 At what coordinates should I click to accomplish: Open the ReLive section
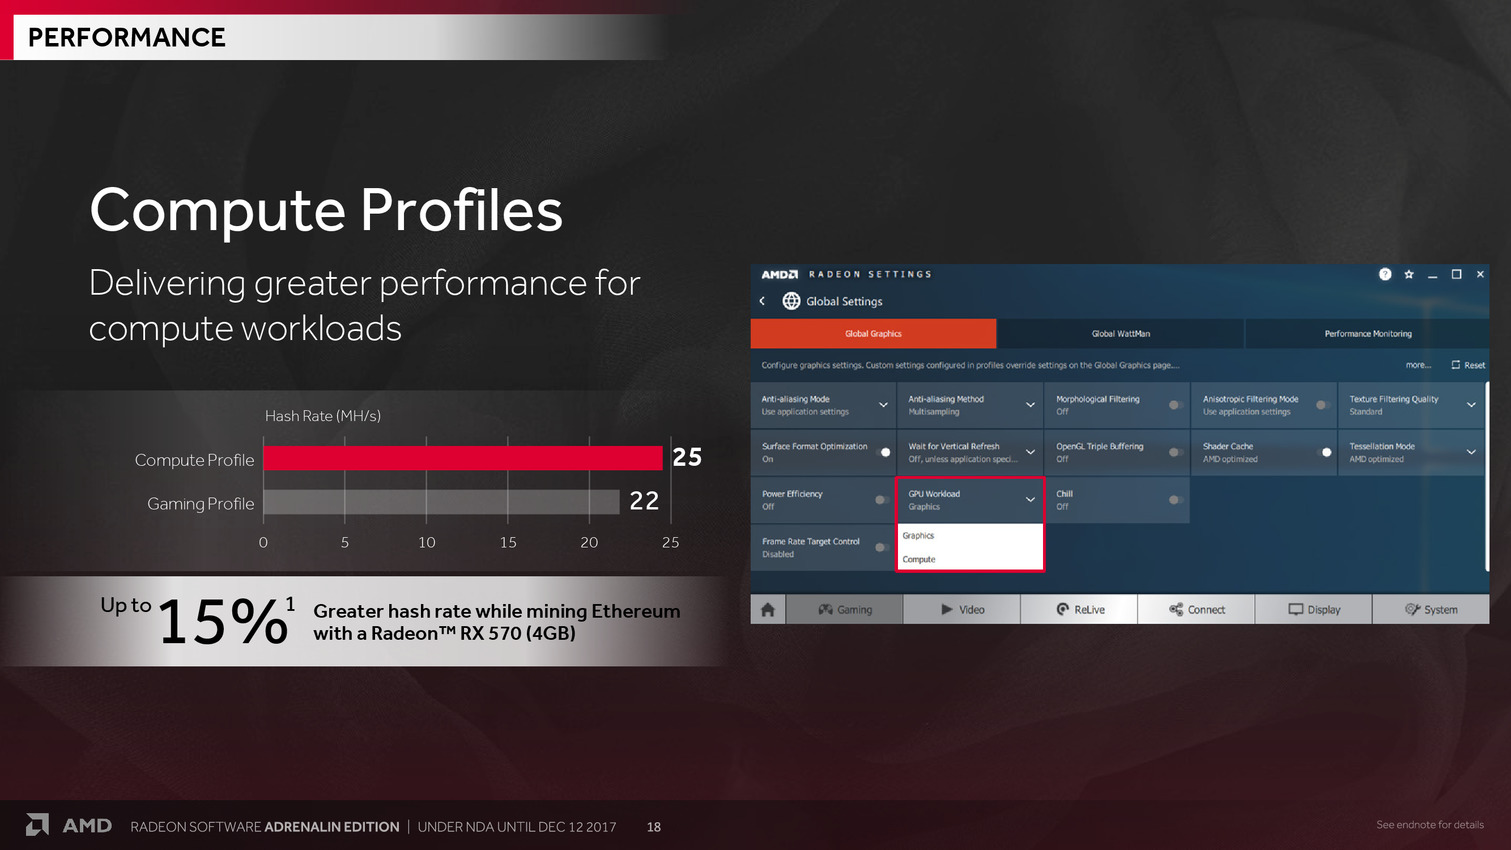(1080, 609)
